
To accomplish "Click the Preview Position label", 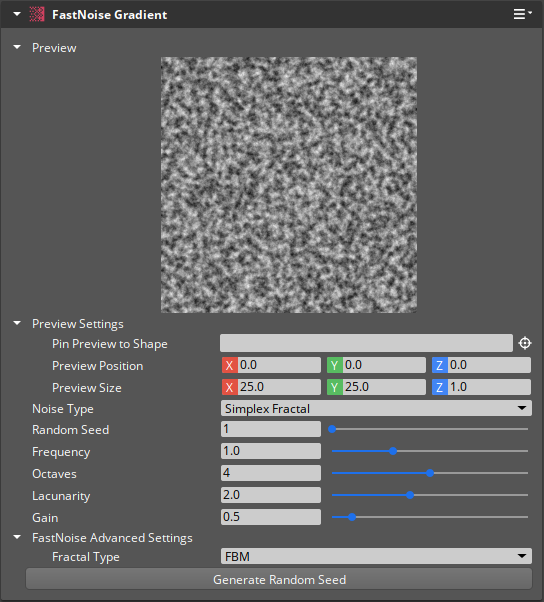I will pyautogui.click(x=98, y=366).
